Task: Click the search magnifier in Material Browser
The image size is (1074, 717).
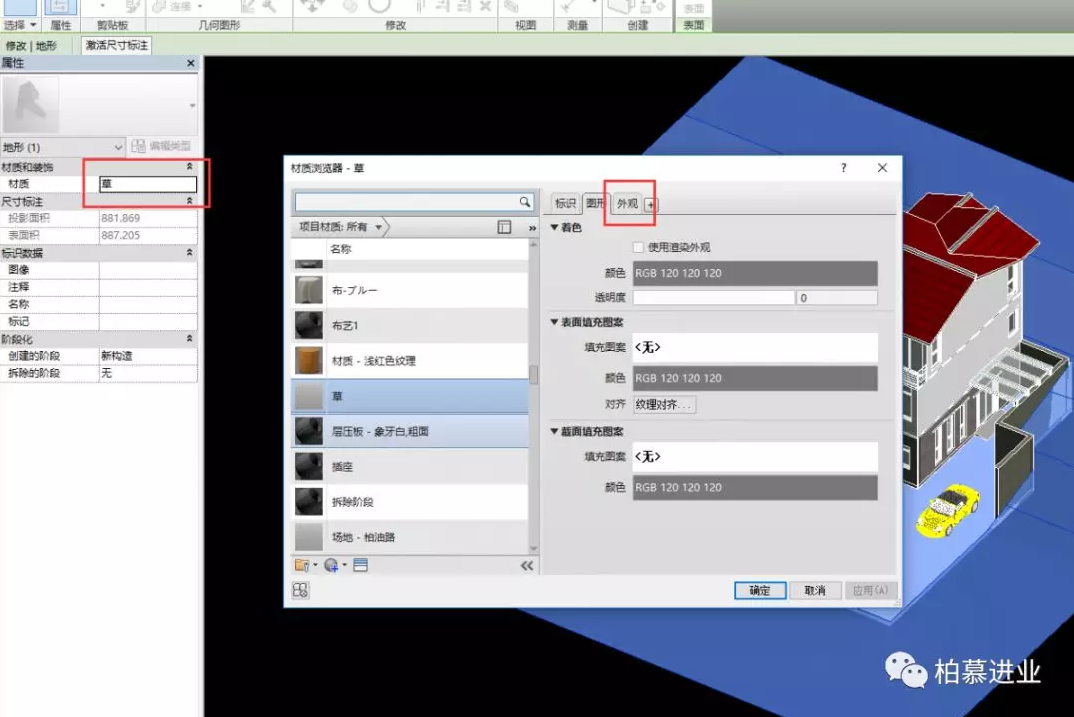Action: [x=525, y=201]
